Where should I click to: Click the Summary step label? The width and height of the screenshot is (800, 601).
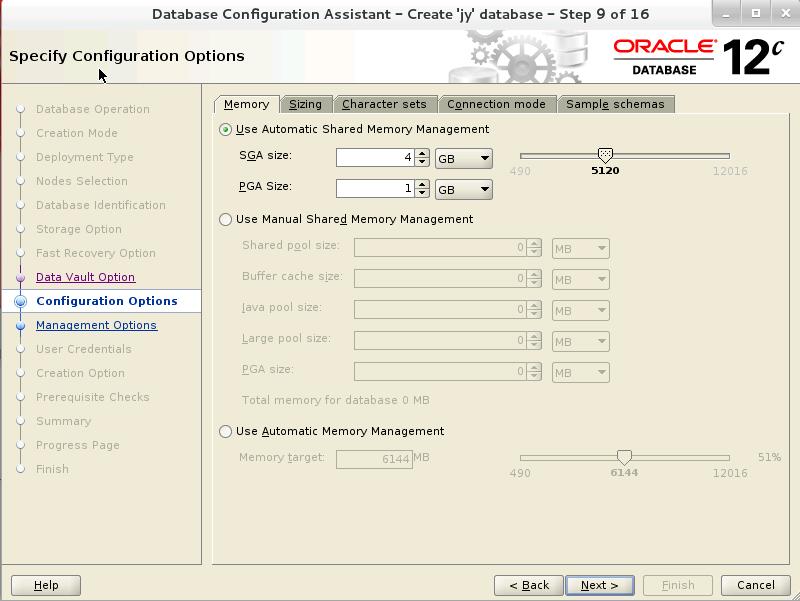[64, 421]
